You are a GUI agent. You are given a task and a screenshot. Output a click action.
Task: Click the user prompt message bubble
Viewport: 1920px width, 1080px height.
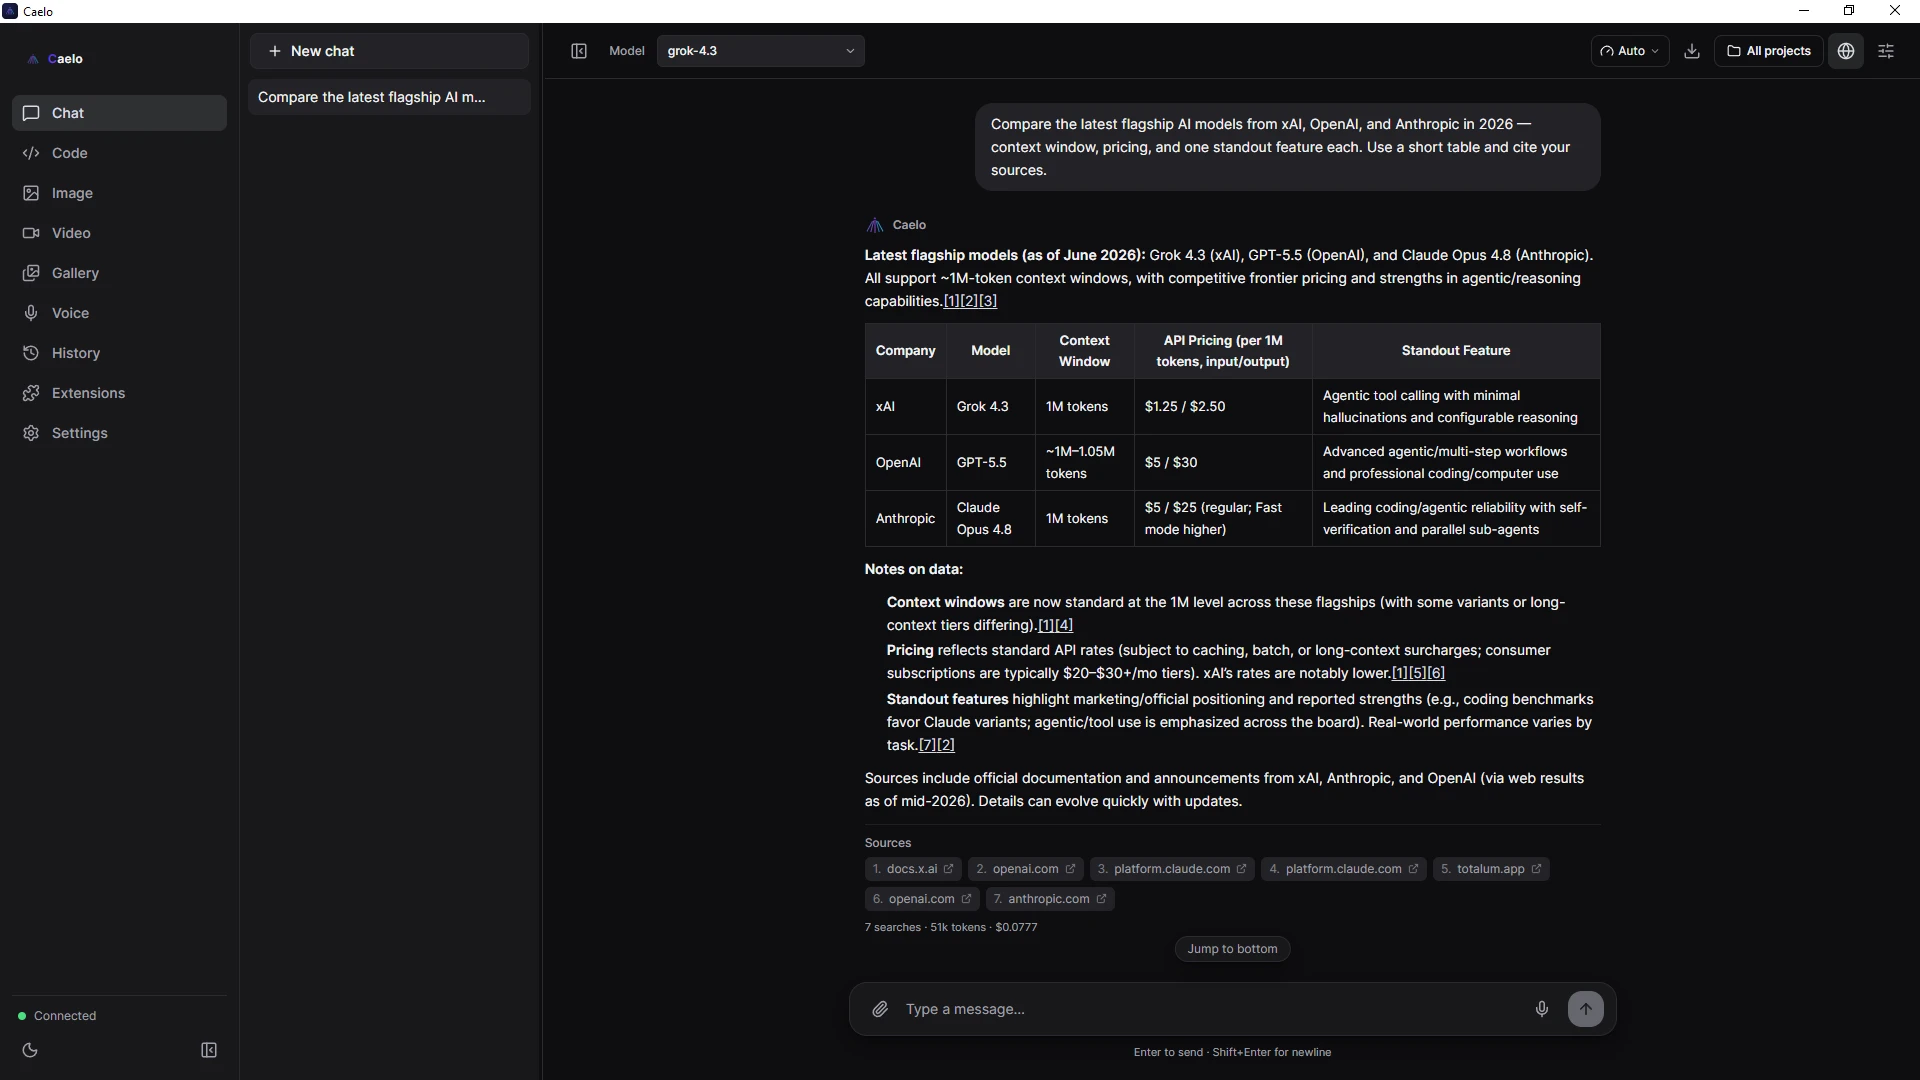click(x=1287, y=147)
